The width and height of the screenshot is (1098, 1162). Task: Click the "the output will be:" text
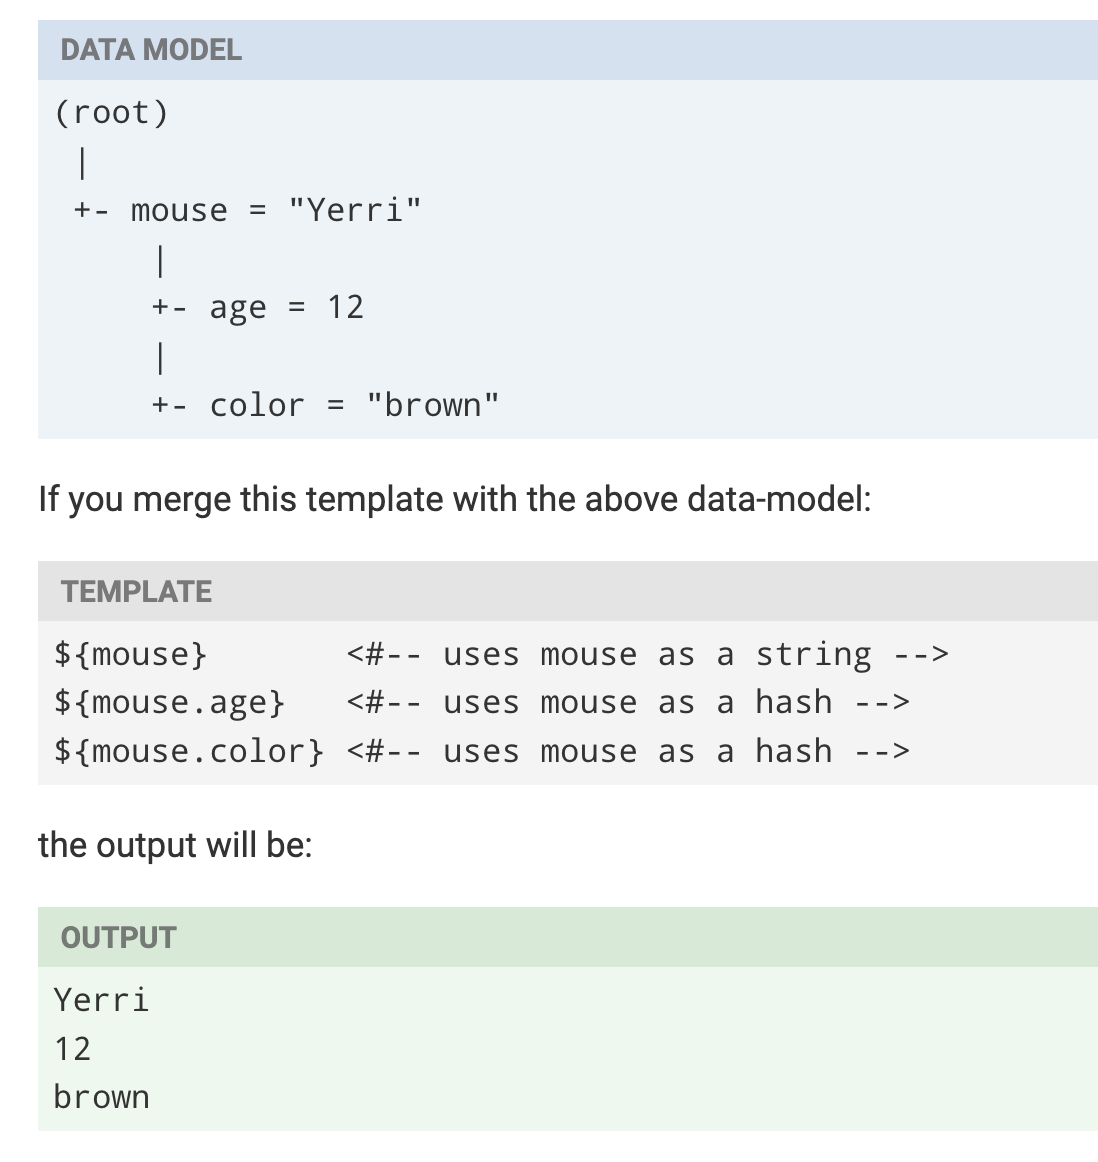(175, 845)
